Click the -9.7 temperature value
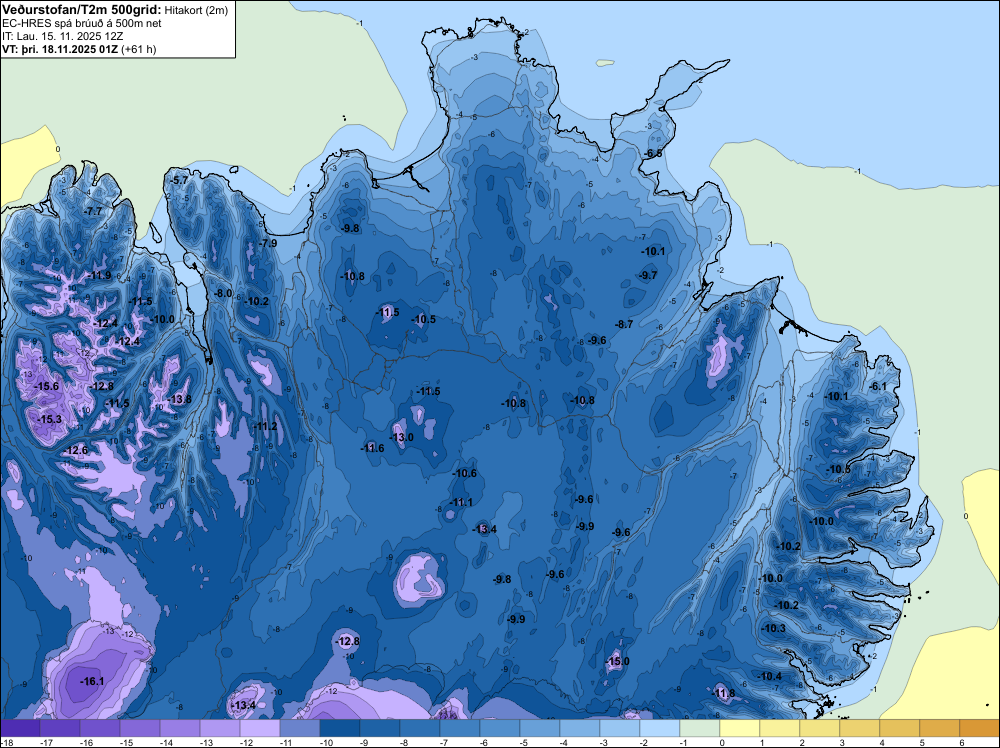The height and width of the screenshot is (748, 1000). (x=648, y=275)
